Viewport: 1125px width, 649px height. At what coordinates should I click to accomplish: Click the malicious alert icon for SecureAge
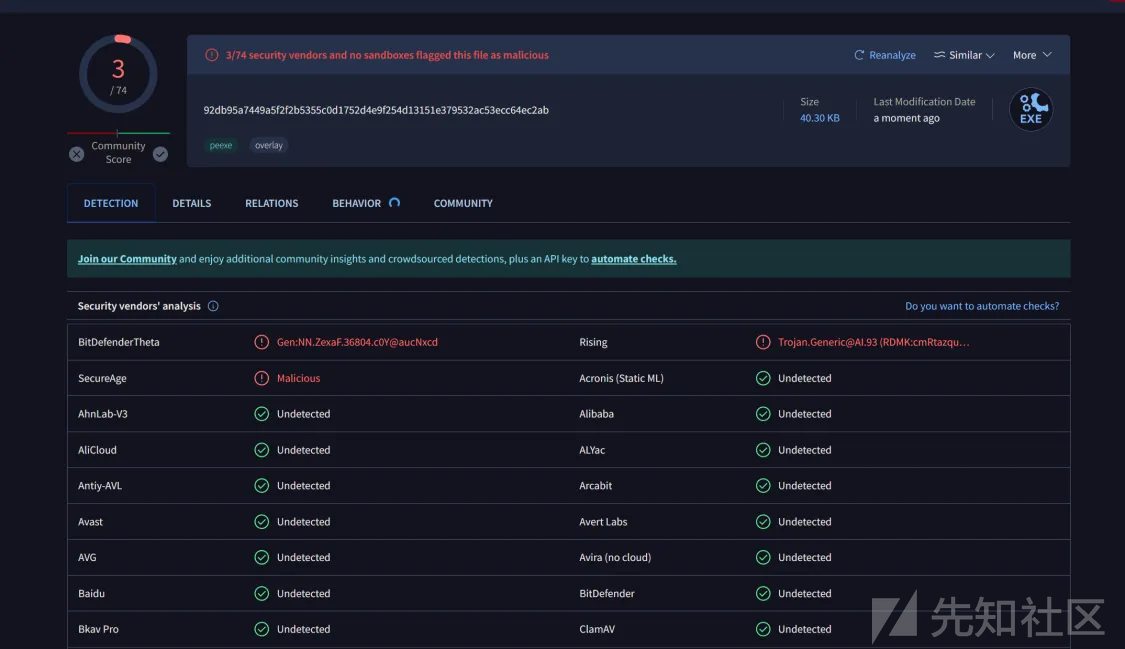[x=261, y=378]
